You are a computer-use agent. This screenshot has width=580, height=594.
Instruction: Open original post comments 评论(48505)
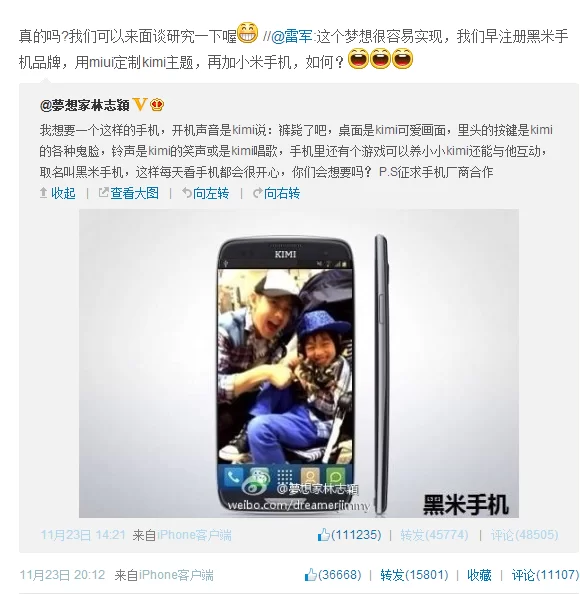(524, 535)
